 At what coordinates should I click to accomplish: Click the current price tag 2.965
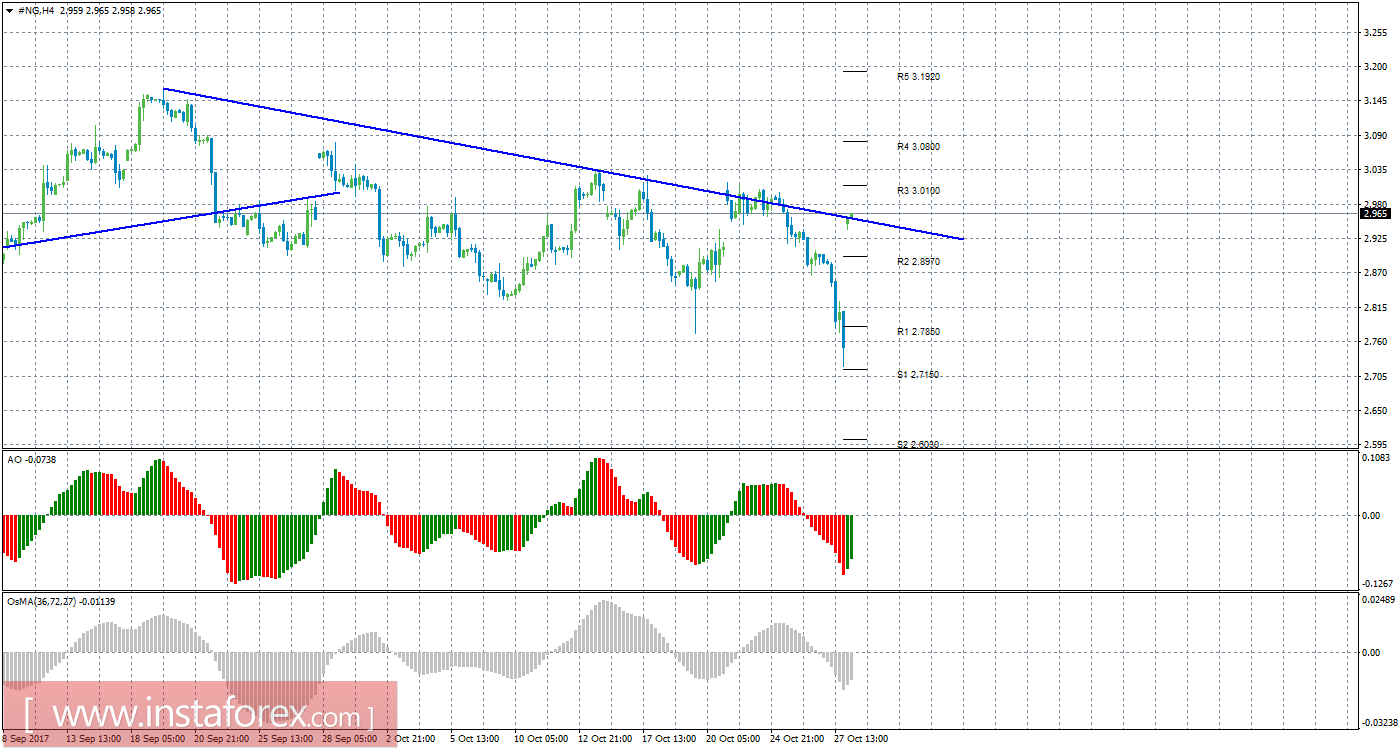pyautogui.click(x=1376, y=213)
